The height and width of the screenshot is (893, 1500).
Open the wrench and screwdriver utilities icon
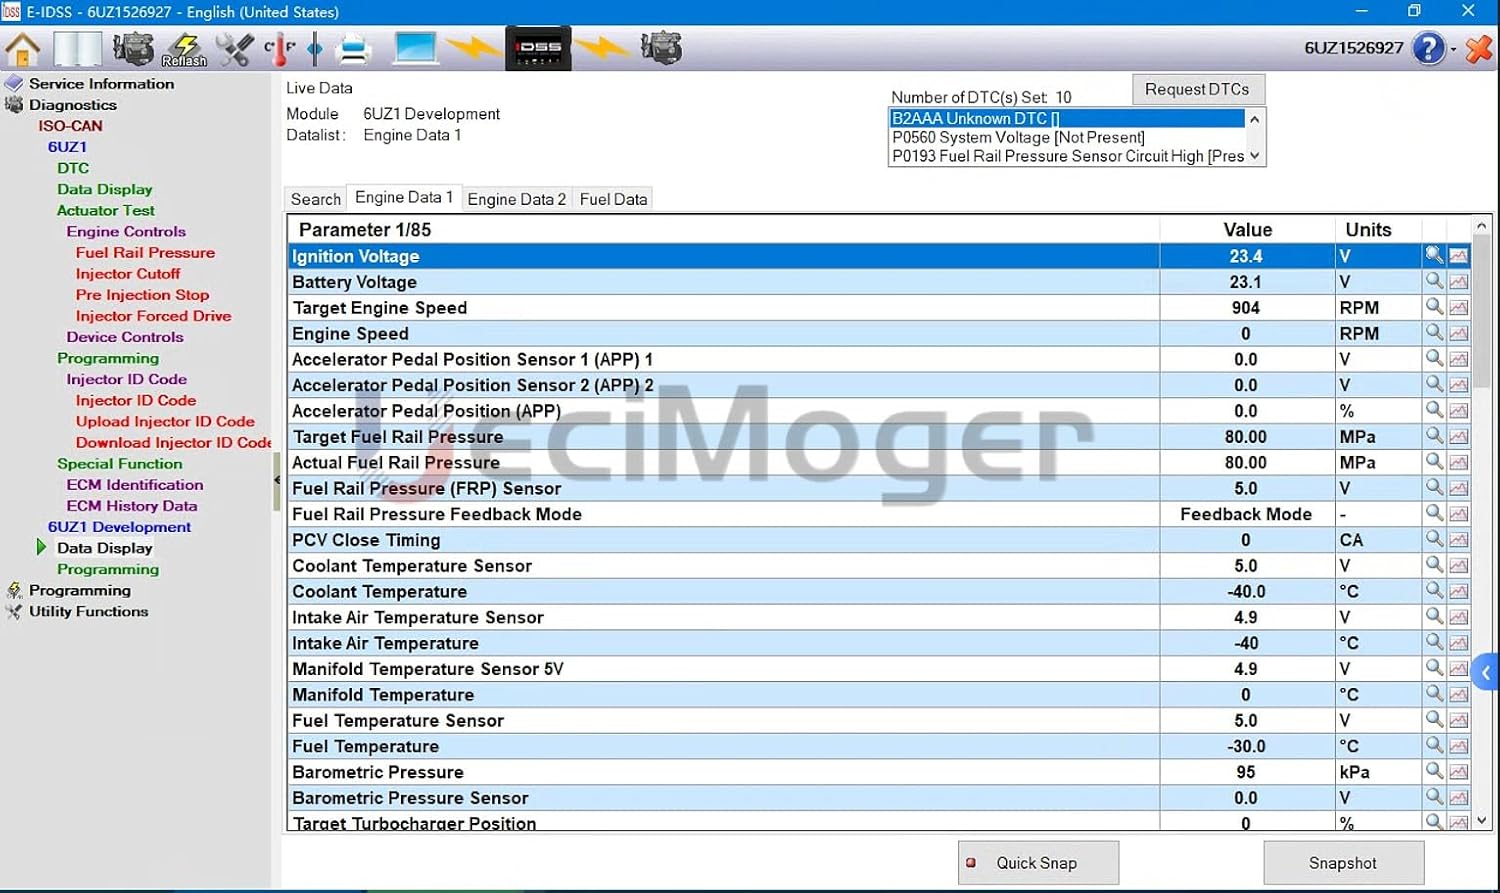(235, 48)
